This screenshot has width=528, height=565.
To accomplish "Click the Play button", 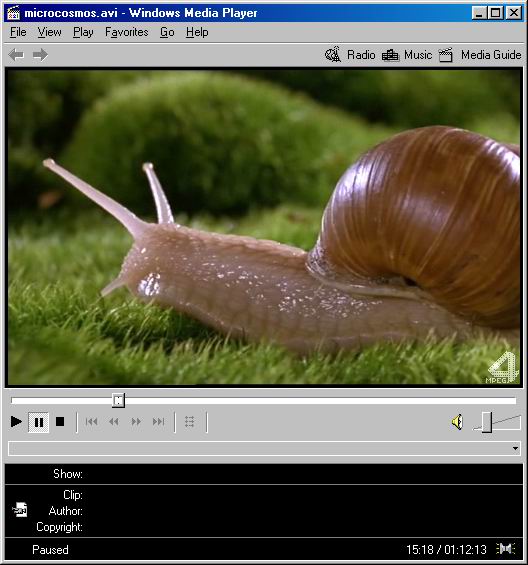I will pos(16,421).
